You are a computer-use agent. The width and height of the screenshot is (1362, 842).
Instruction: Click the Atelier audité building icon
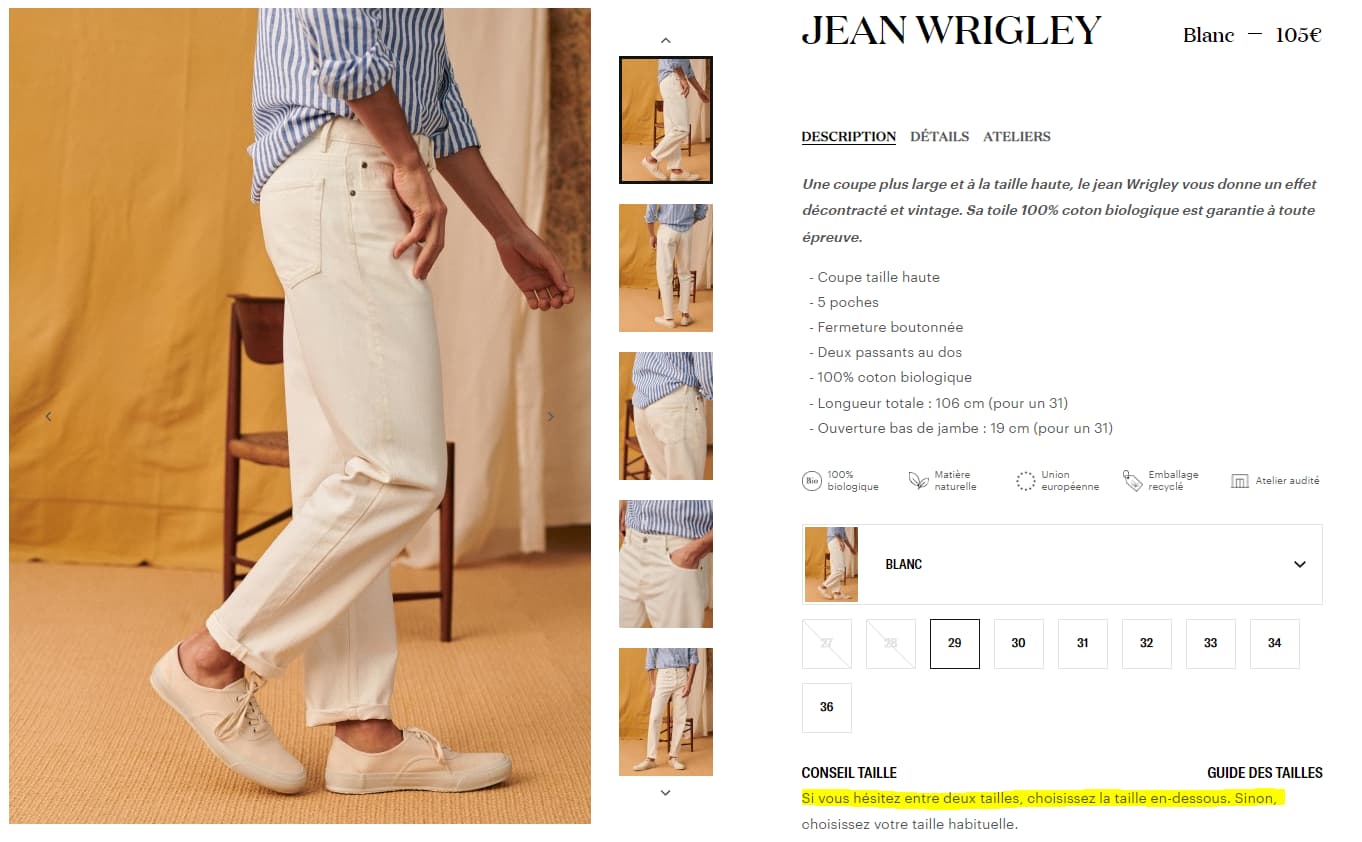(1240, 481)
